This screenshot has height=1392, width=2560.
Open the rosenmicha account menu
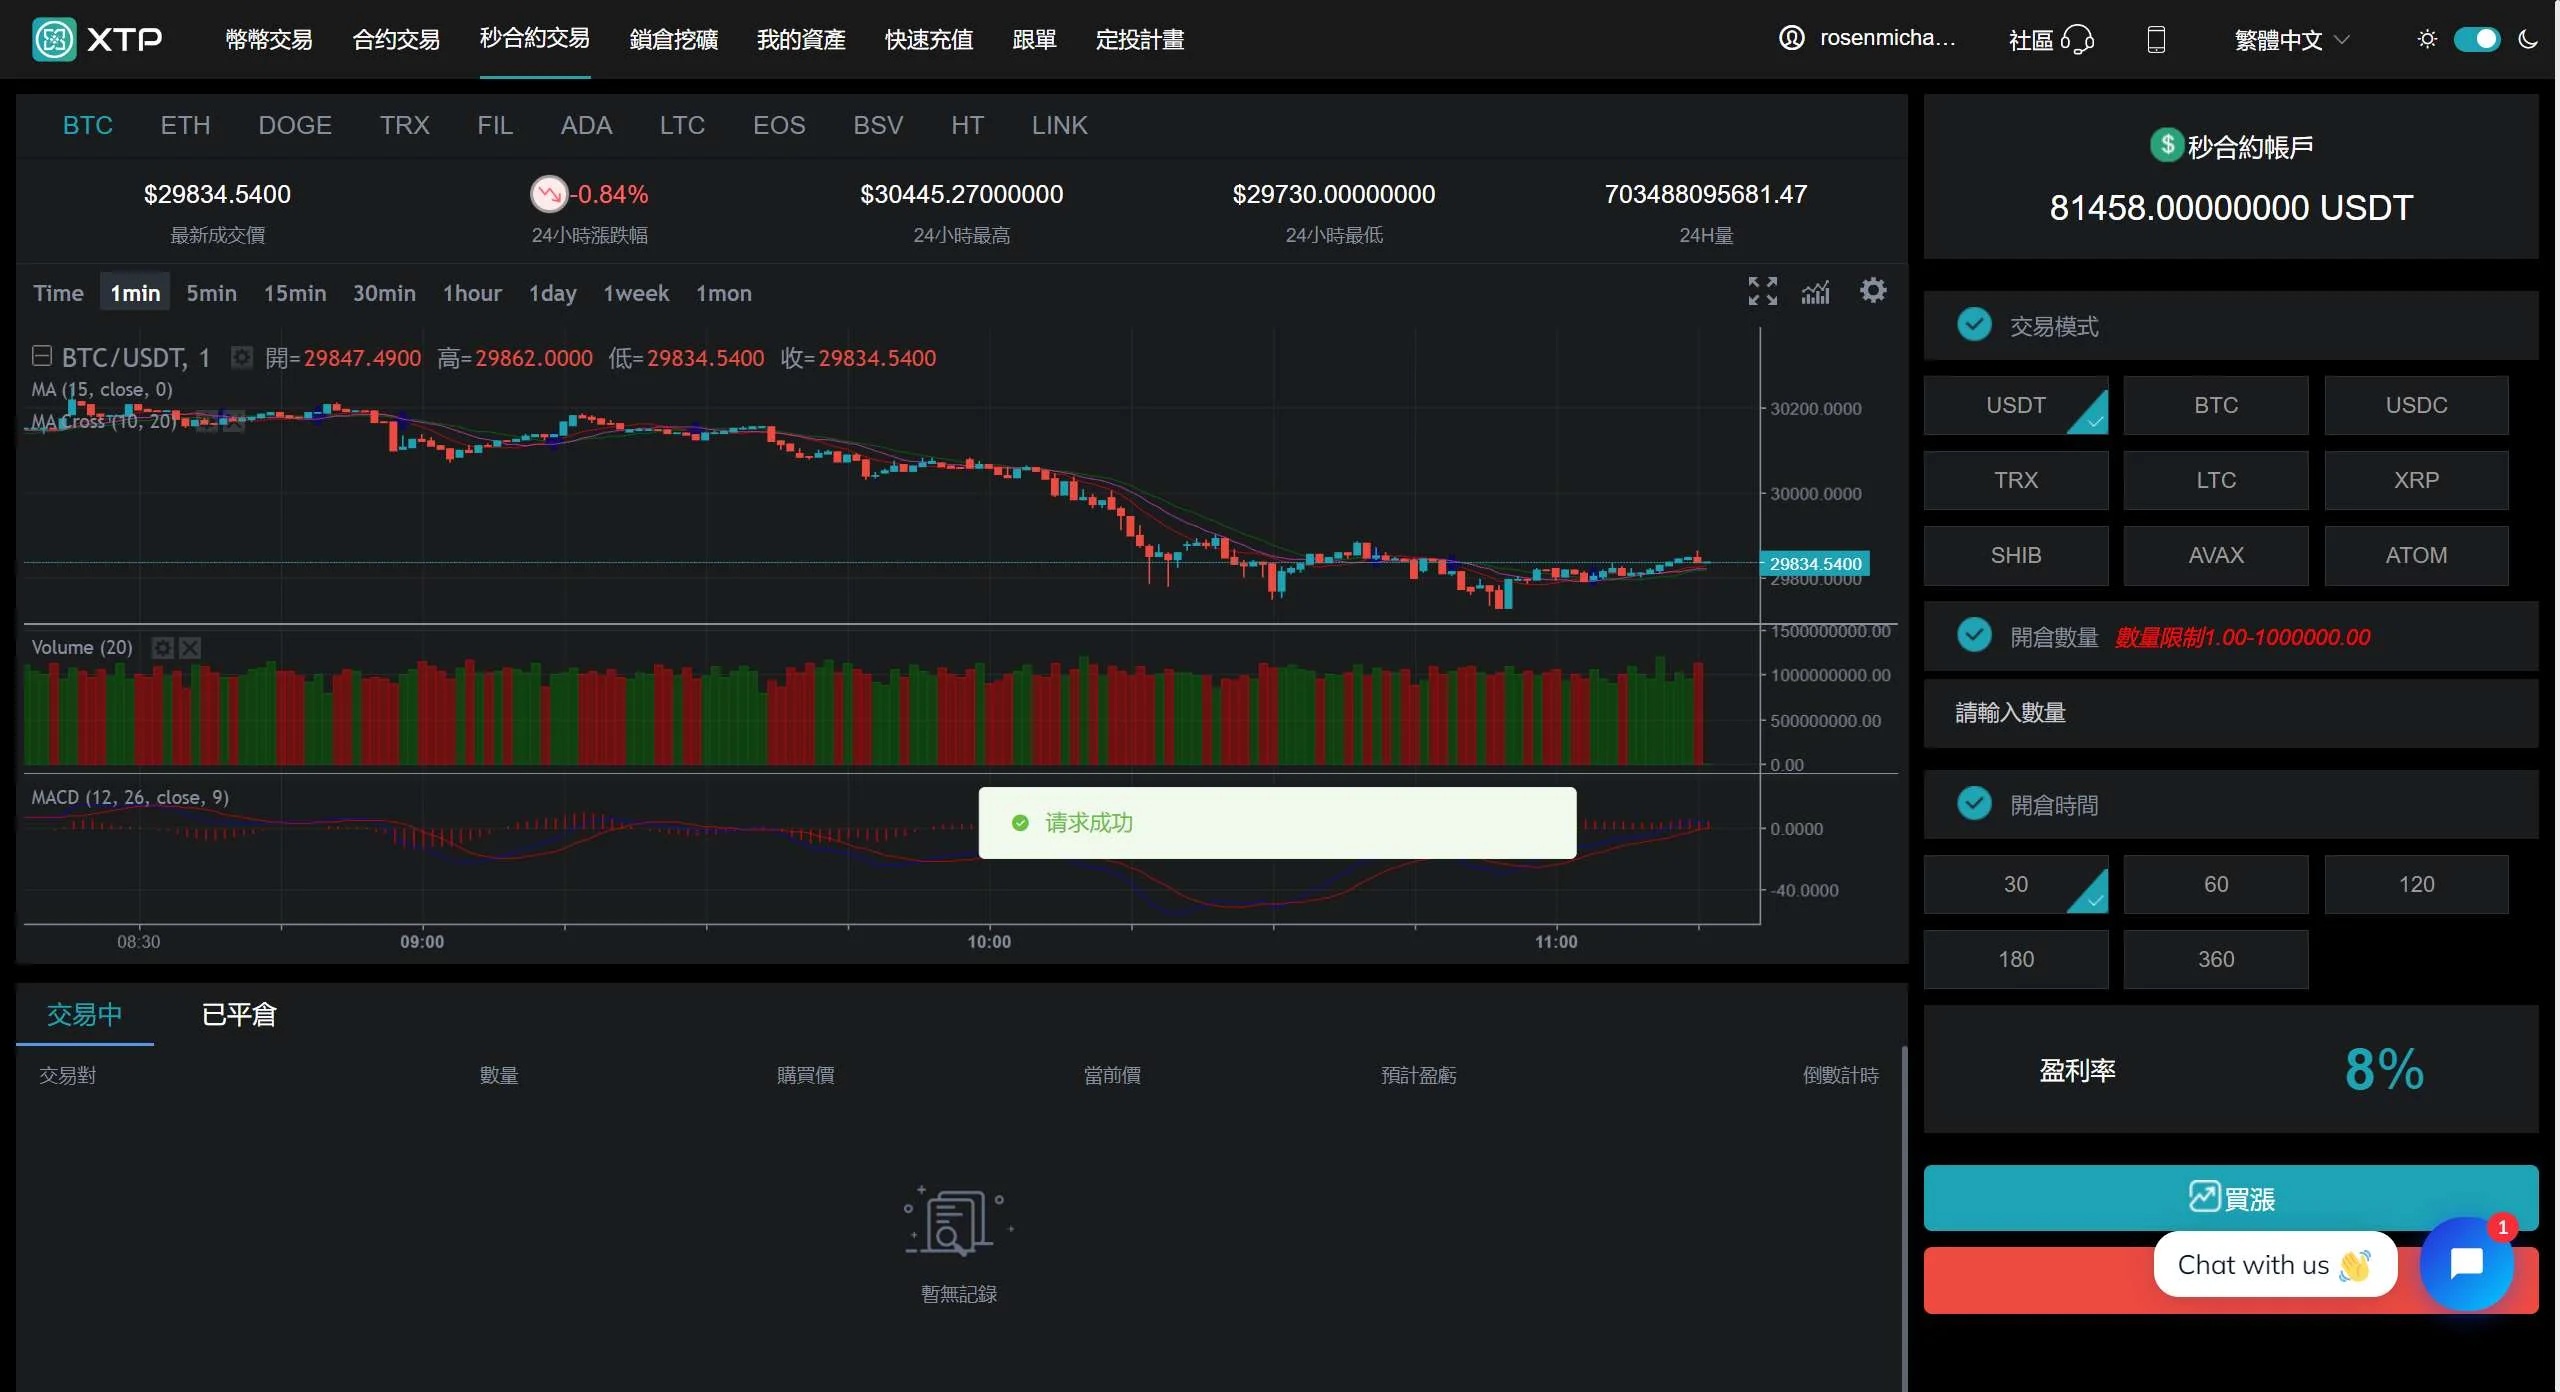pos(1867,38)
